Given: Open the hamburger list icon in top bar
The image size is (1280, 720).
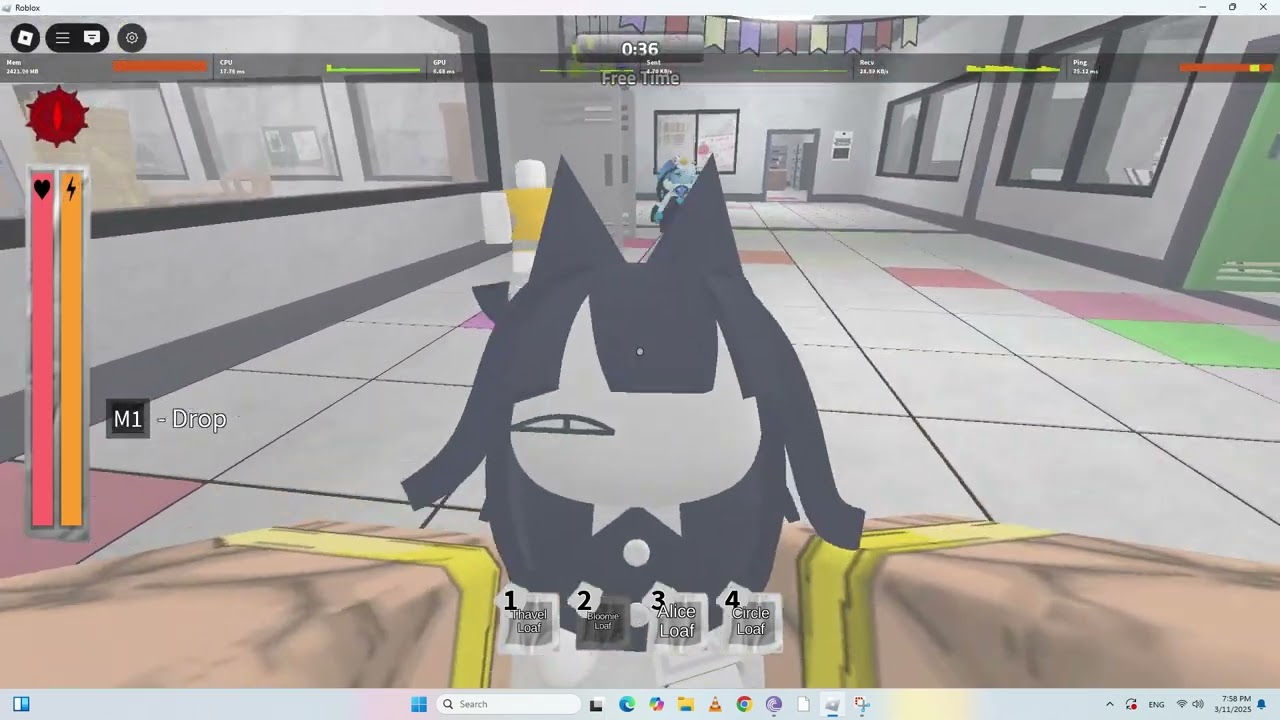Looking at the screenshot, I should click(62, 38).
